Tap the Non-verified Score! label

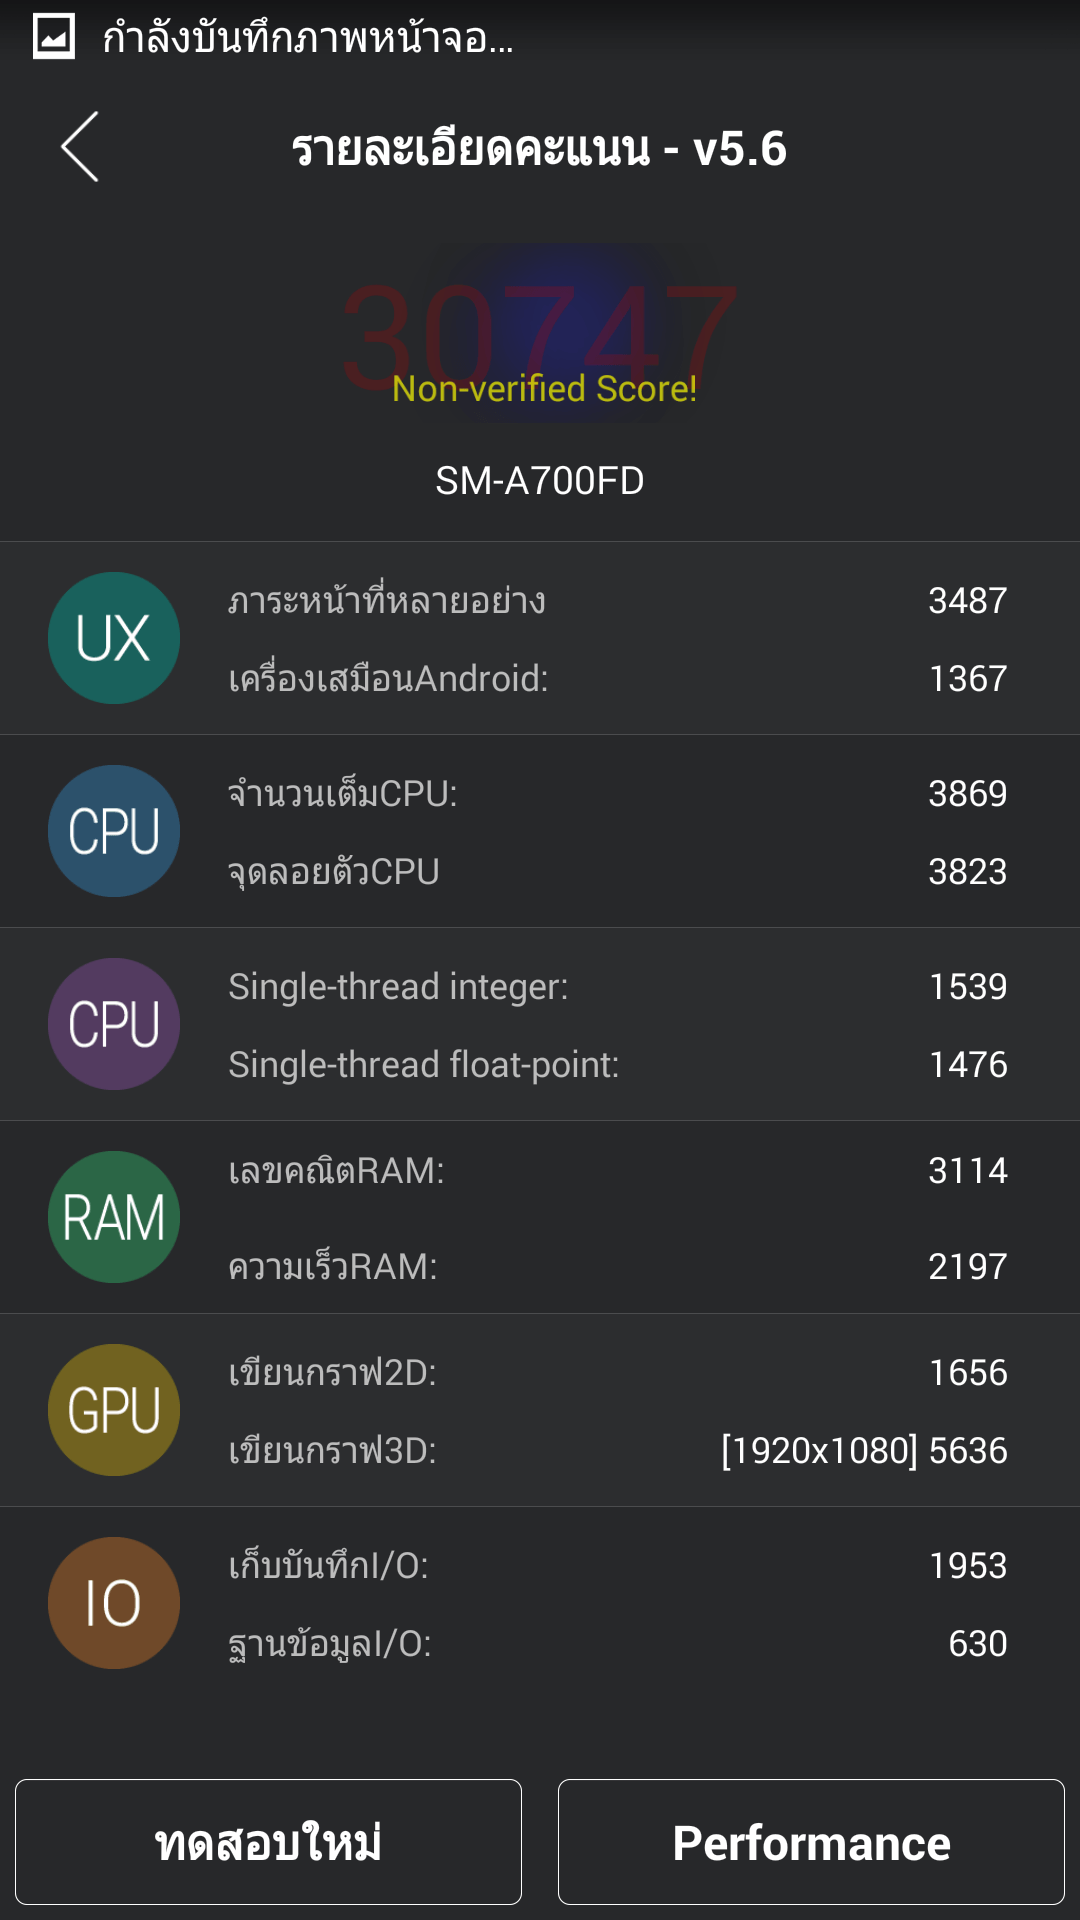click(544, 389)
